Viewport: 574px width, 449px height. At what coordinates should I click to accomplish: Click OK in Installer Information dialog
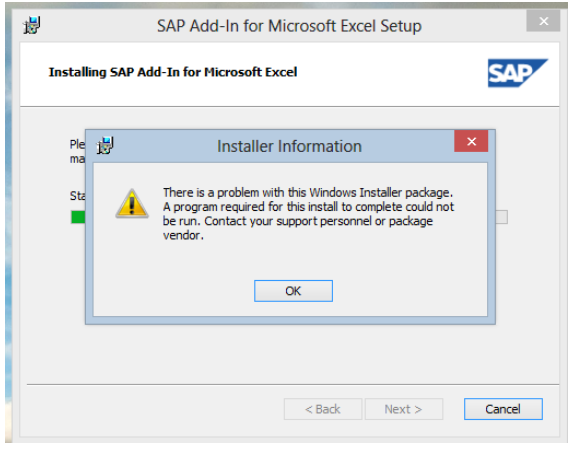point(293,291)
